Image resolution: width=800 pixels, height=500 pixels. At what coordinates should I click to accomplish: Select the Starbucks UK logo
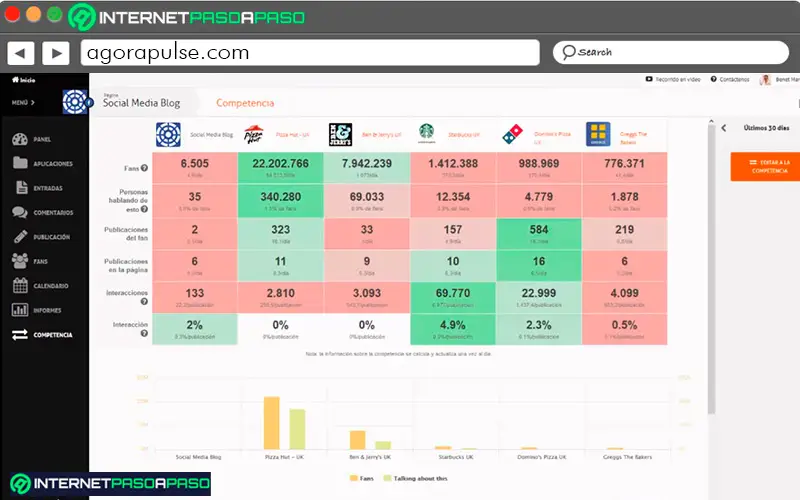[x=427, y=132]
